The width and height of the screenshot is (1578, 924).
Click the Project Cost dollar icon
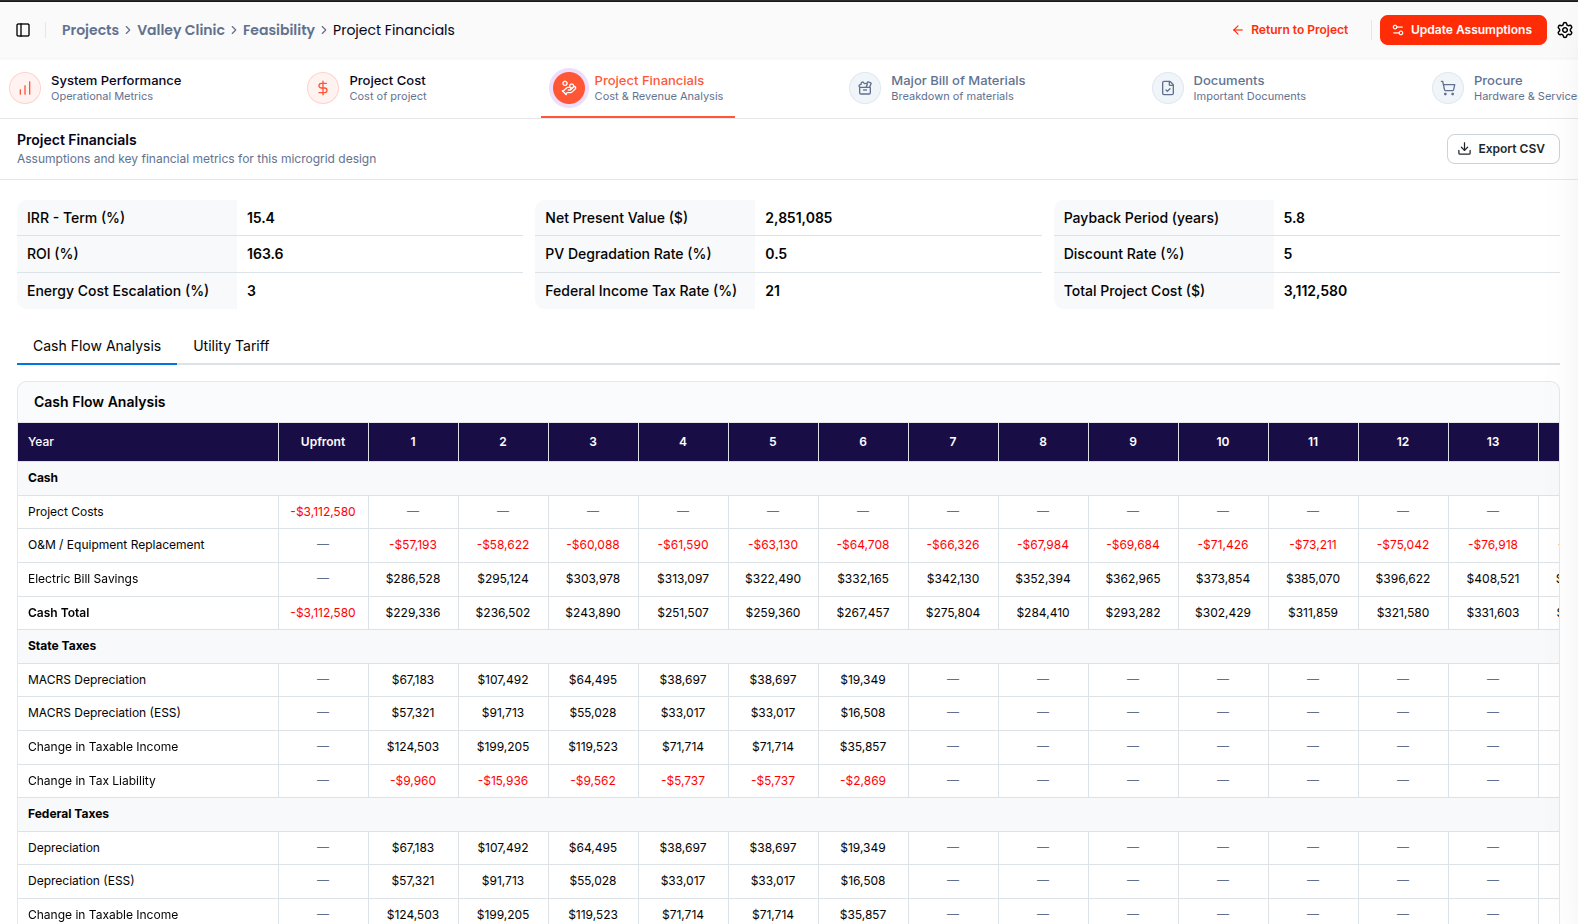[x=323, y=88]
